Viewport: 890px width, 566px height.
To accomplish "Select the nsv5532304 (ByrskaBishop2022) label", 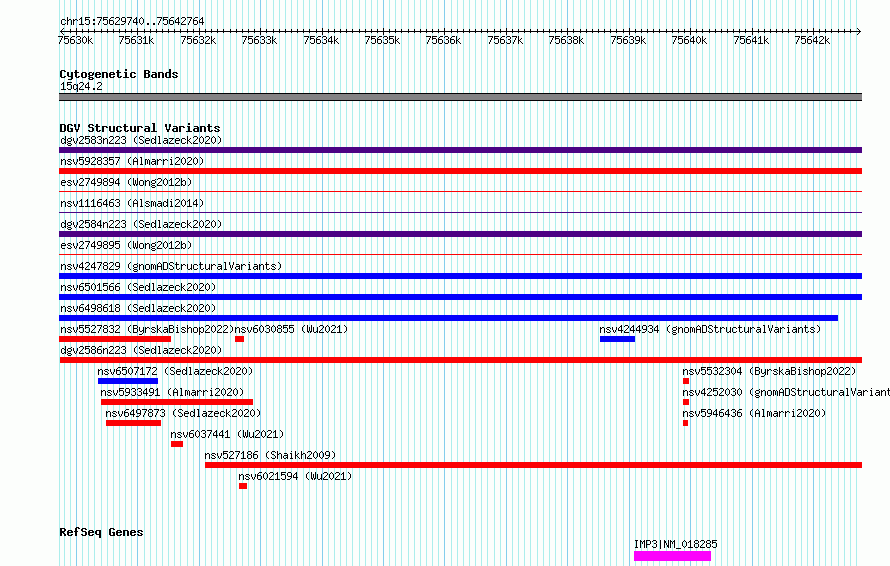I will point(769,371).
